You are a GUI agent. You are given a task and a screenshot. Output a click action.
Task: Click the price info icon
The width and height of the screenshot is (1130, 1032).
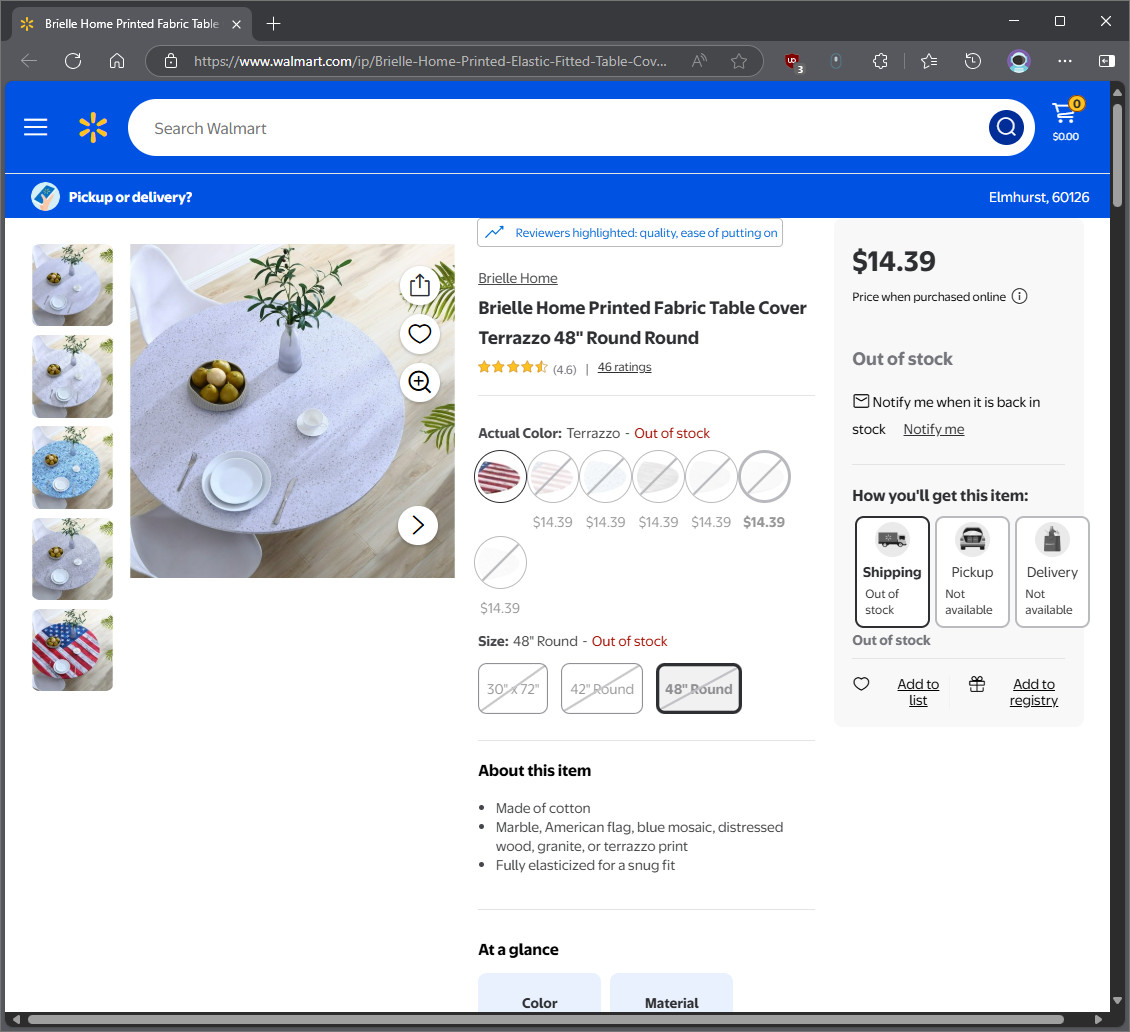(1019, 296)
